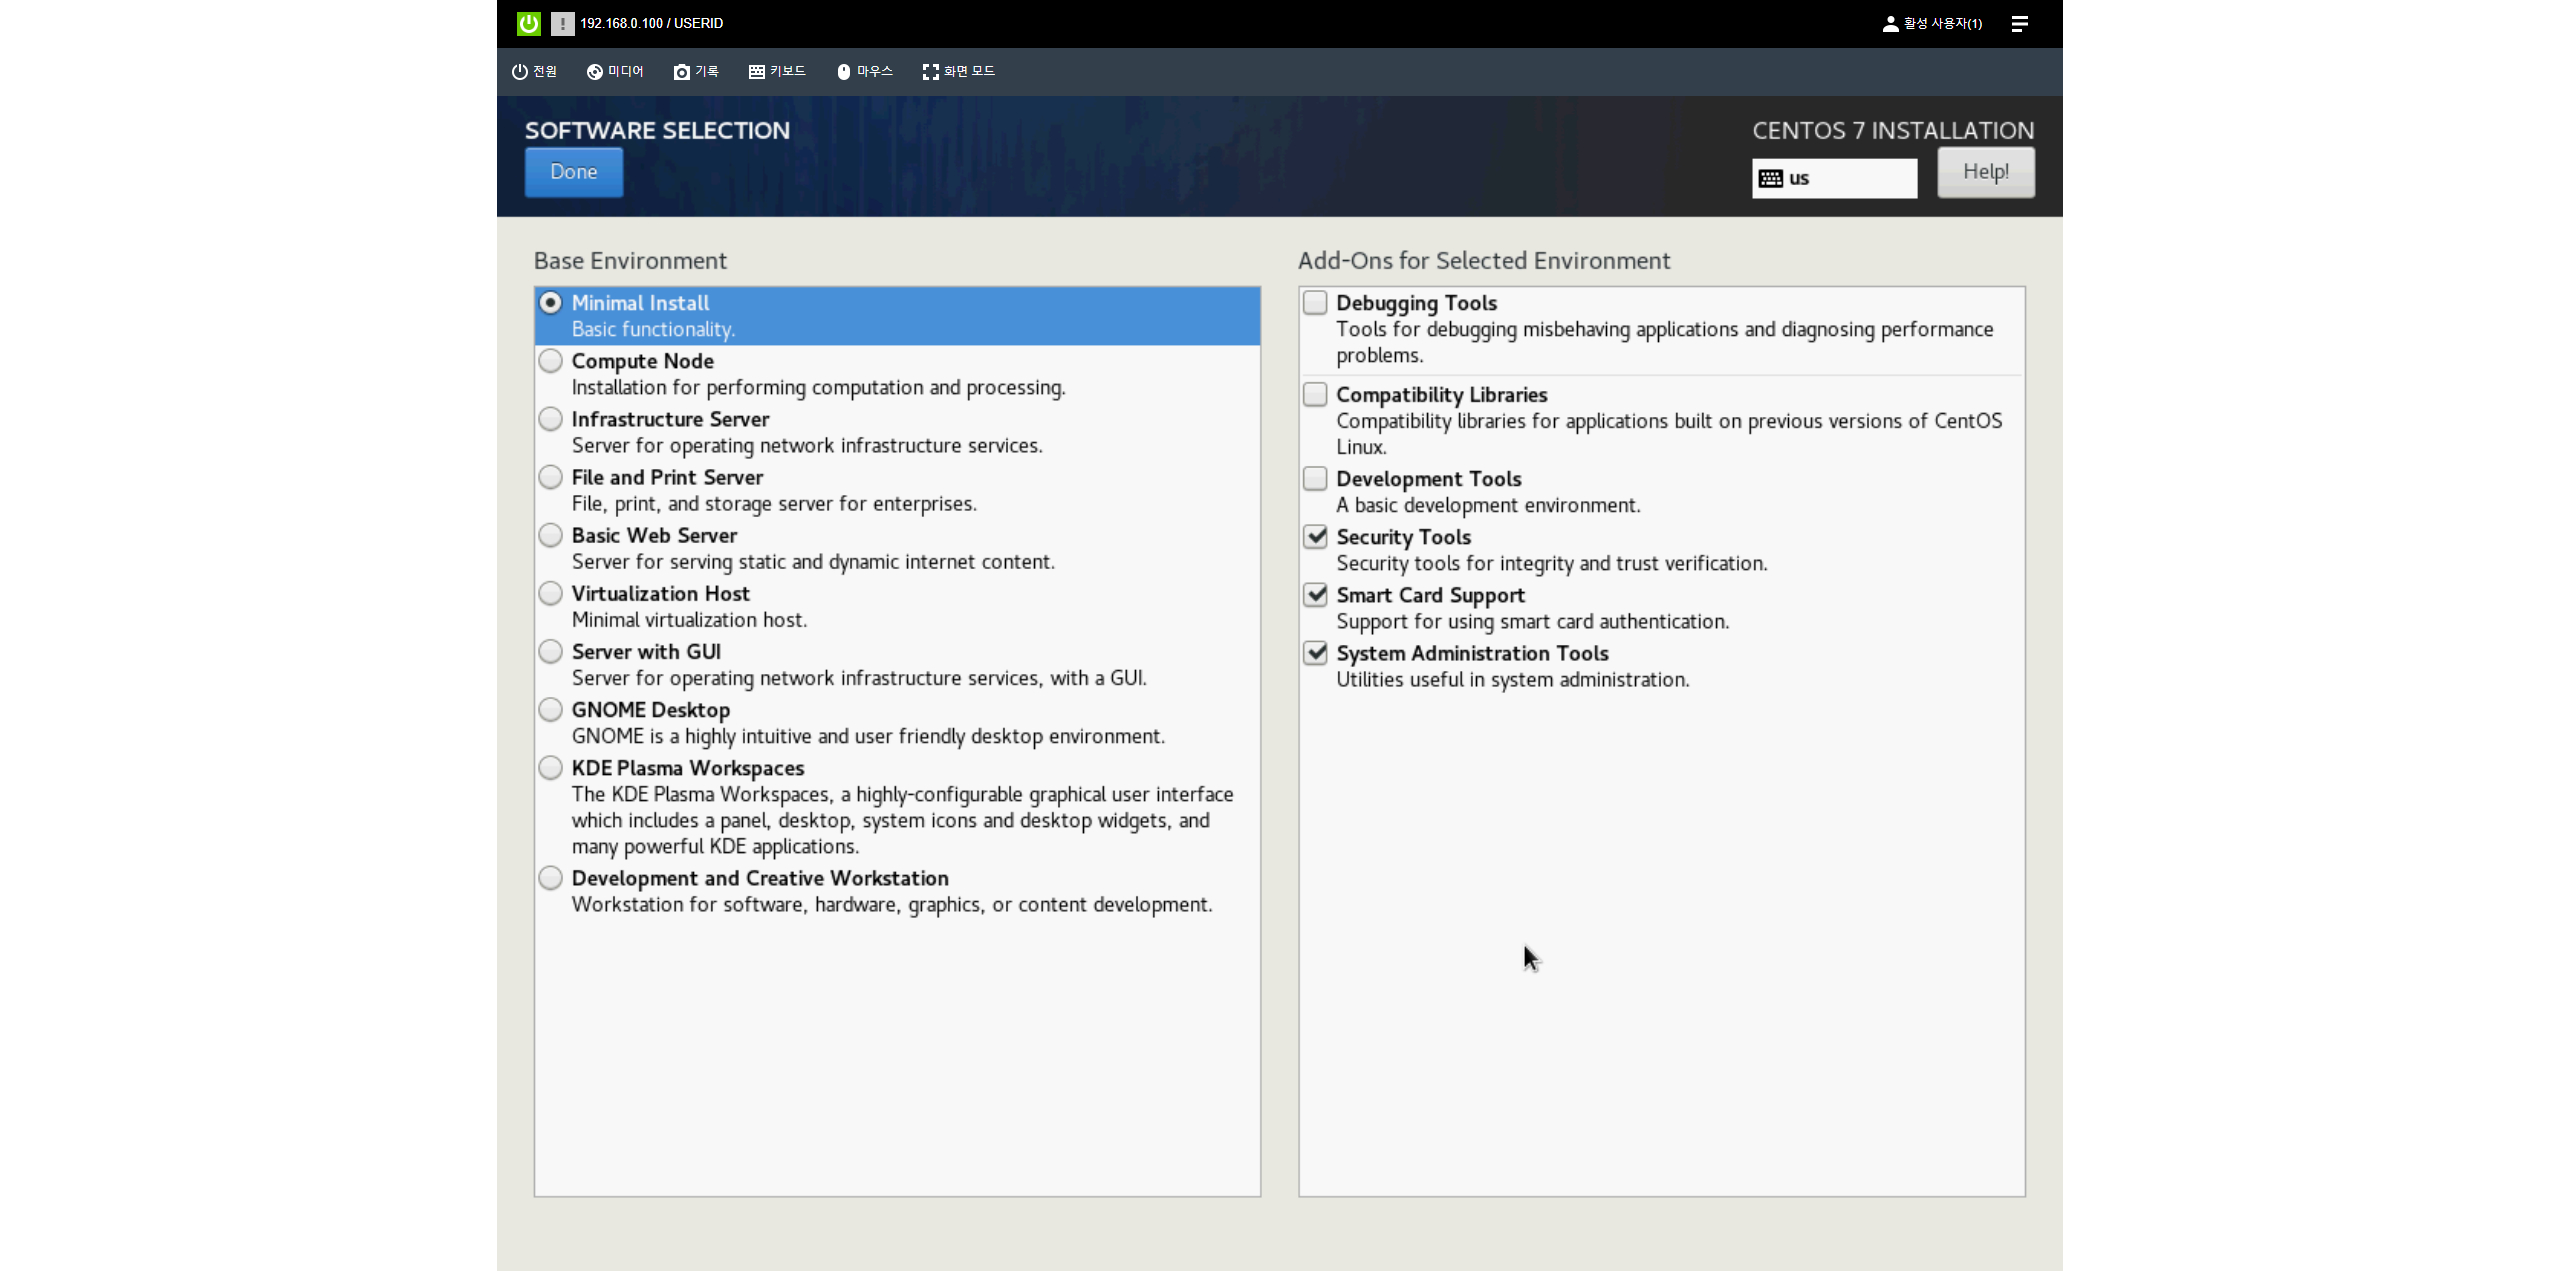Open the 마우스 mouse menu
This screenshot has height=1271, width=2560.
point(864,71)
